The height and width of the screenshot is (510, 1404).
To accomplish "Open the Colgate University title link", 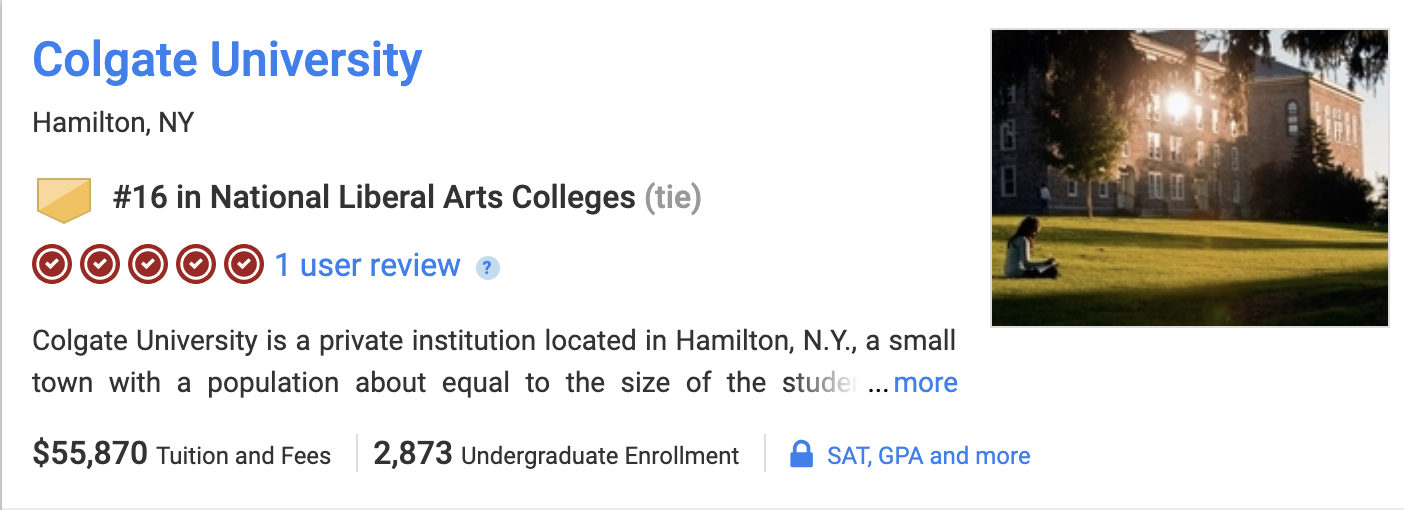I will [x=227, y=61].
